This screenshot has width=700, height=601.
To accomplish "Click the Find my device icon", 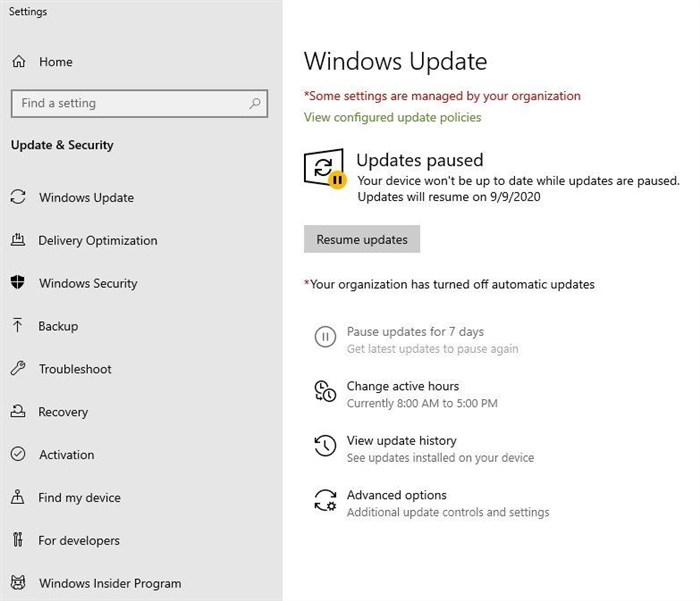I will pyautogui.click(x=17, y=497).
